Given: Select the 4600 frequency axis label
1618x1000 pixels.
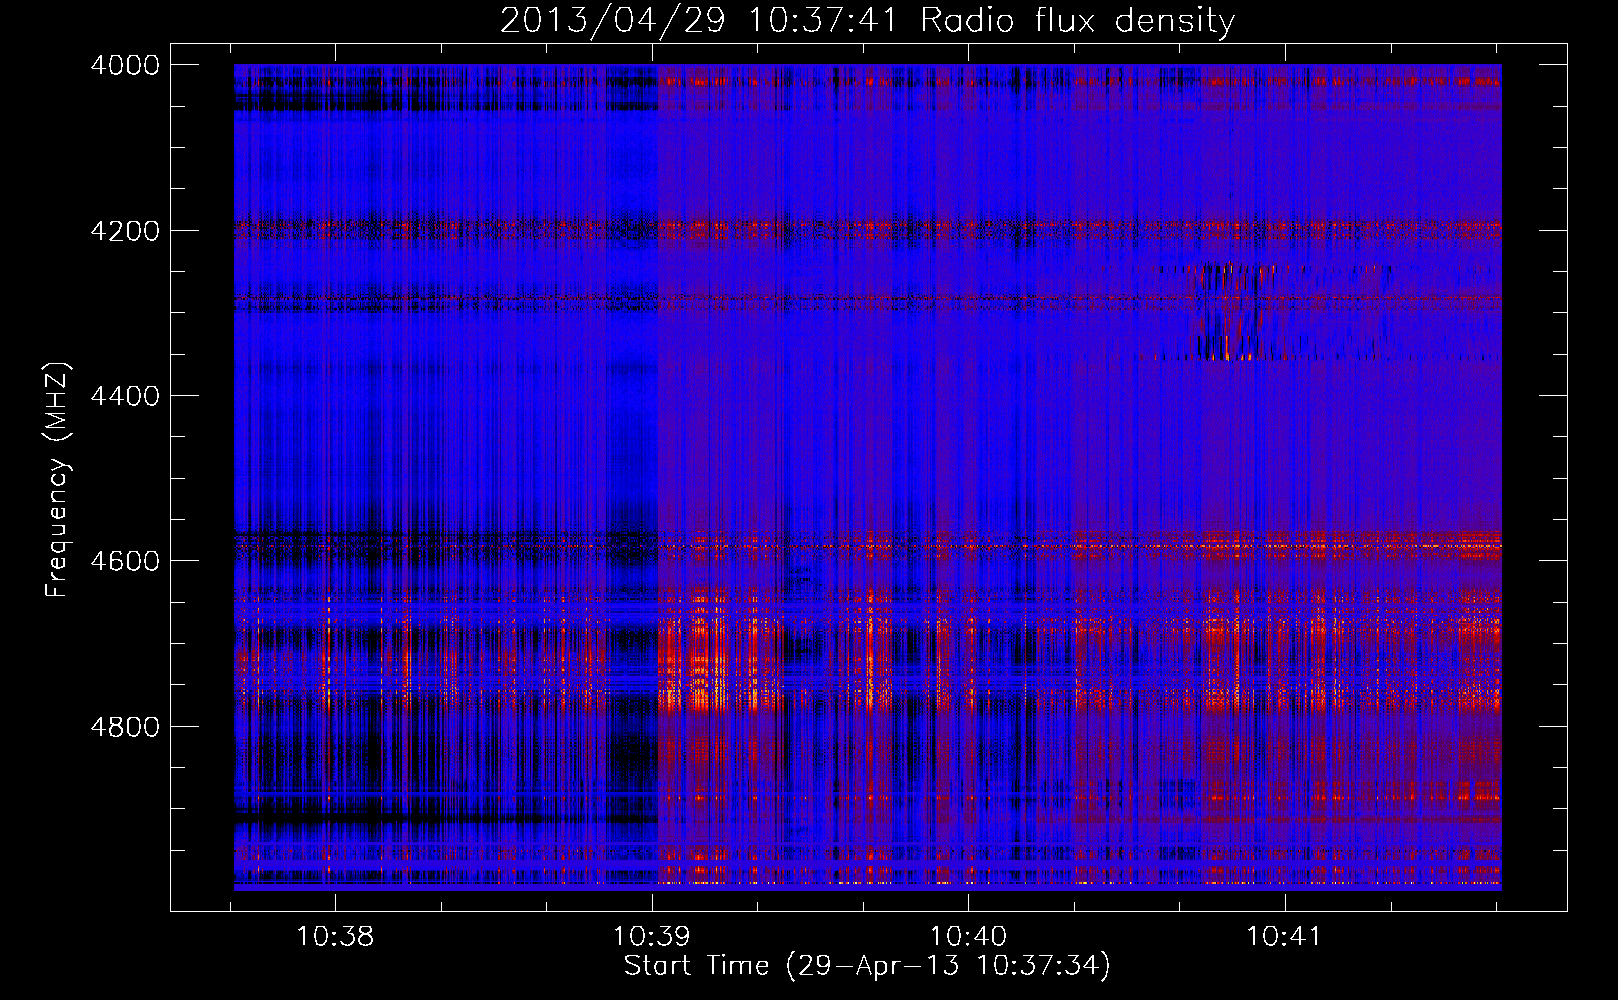Looking at the screenshot, I should coord(125,561).
